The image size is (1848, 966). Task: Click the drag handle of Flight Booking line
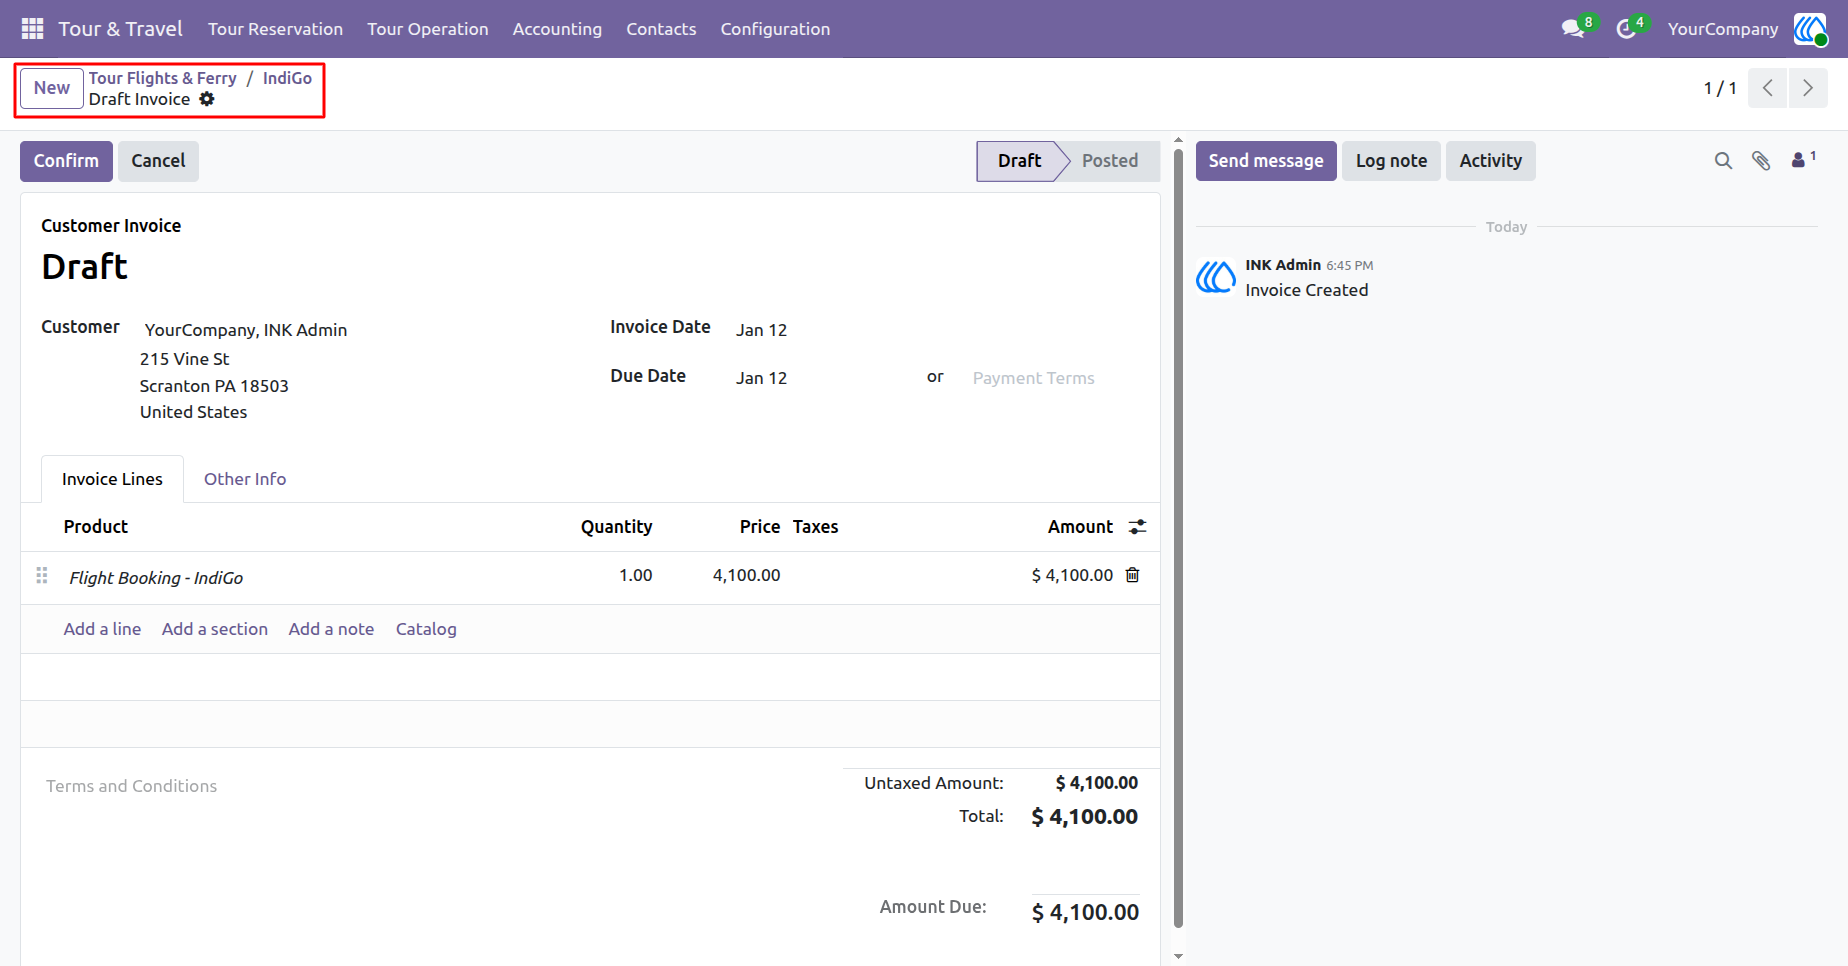pyautogui.click(x=42, y=575)
